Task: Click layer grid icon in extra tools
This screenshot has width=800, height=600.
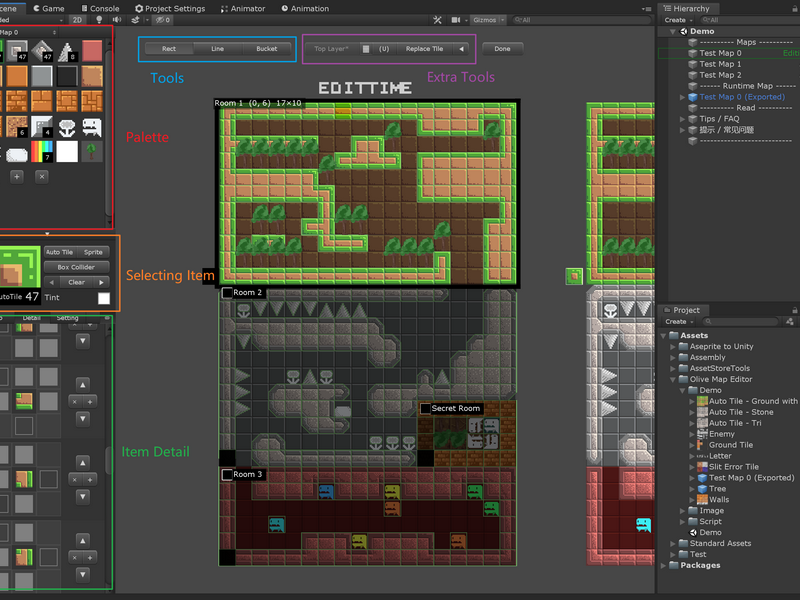Action: pos(366,49)
